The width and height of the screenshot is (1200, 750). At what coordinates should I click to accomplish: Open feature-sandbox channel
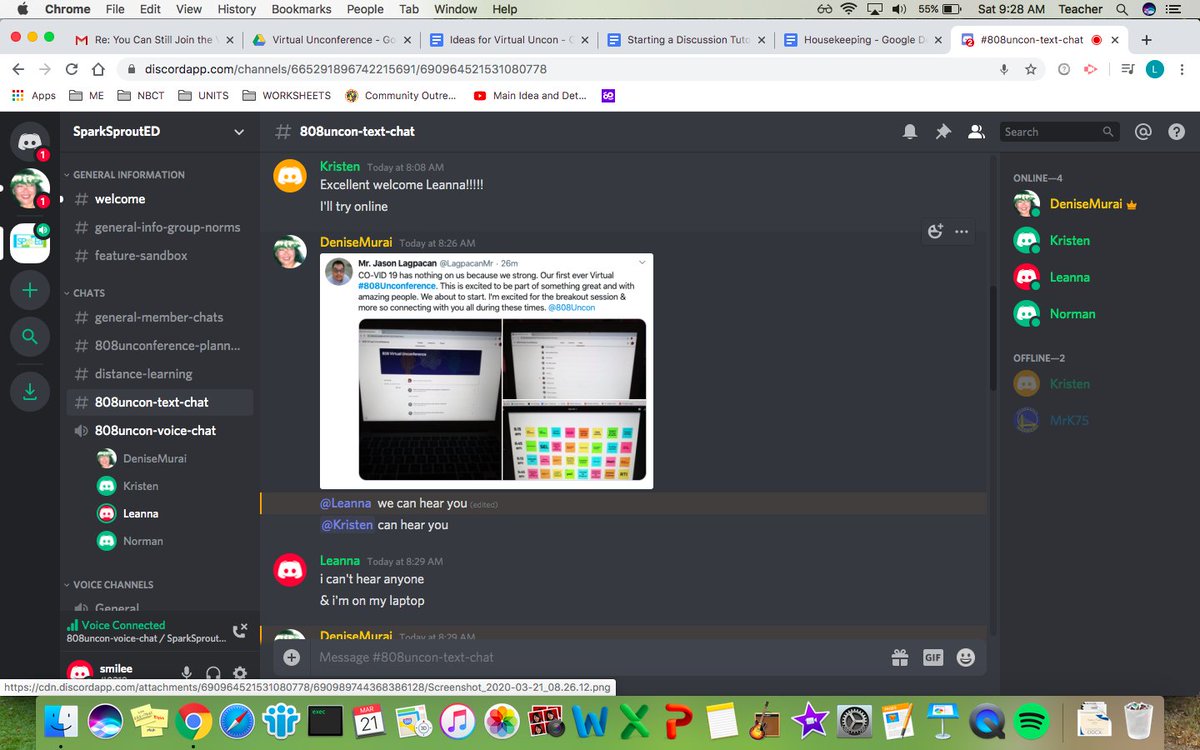[160, 255]
